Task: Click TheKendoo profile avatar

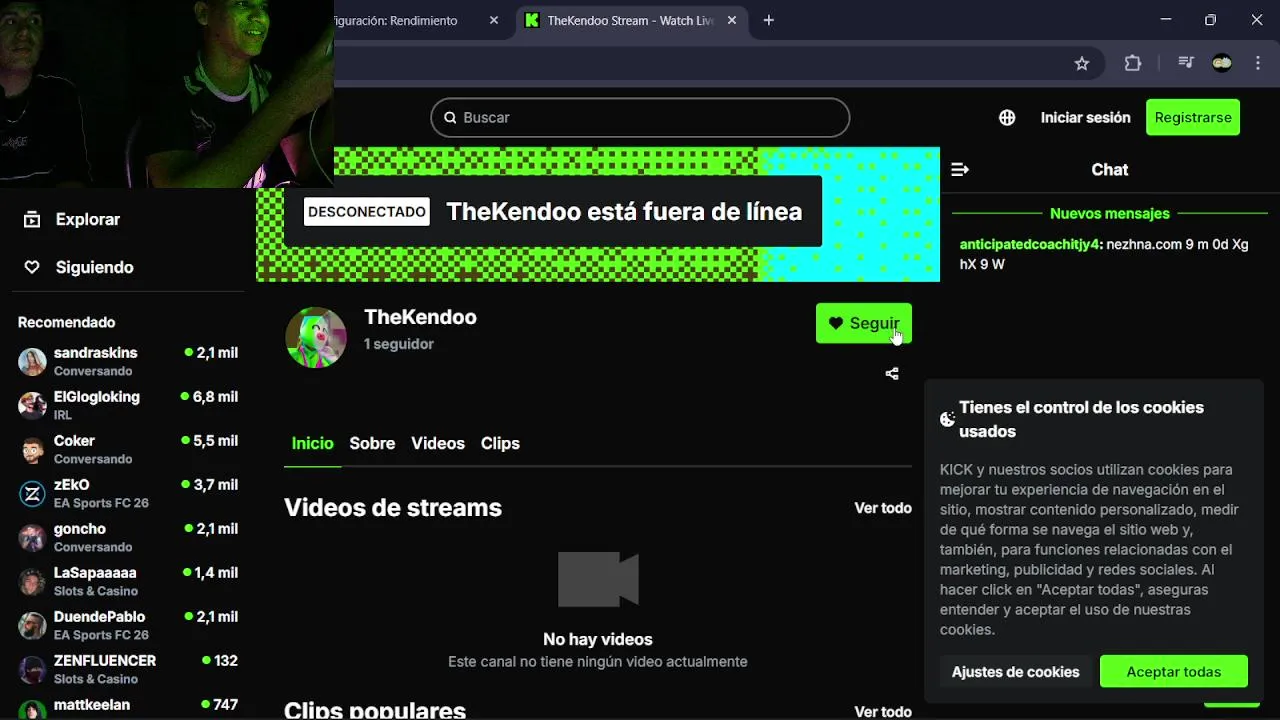Action: [316, 337]
